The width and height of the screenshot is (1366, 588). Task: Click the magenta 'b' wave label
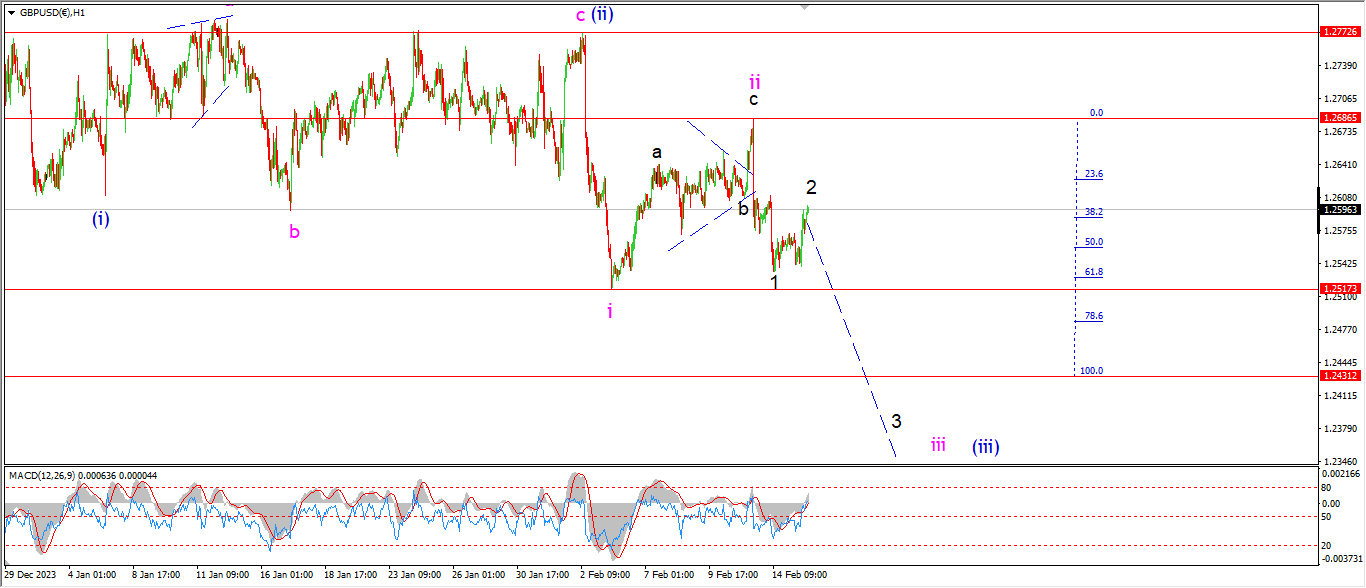point(294,232)
